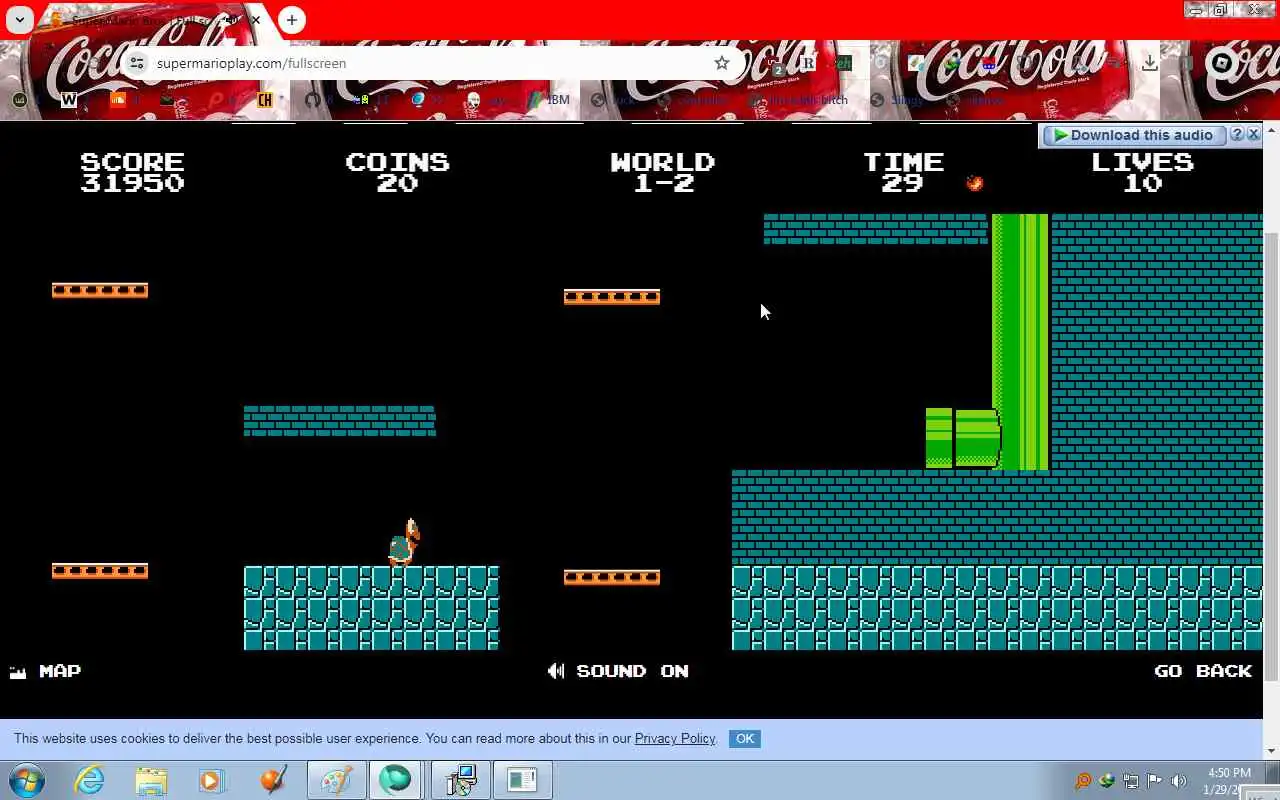
Task: Click the COINS 20 counter
Action: pyautogui.click(x=397, y=172)
